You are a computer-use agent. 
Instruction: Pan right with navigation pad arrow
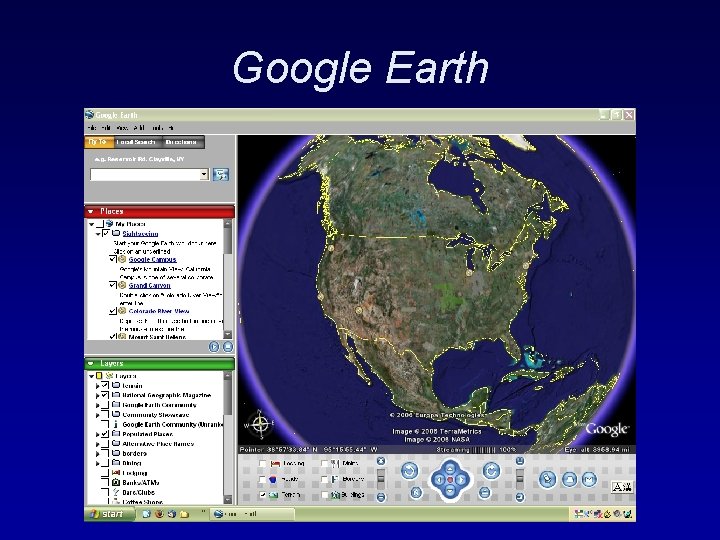pyautogui.click(x=461, y=479)
